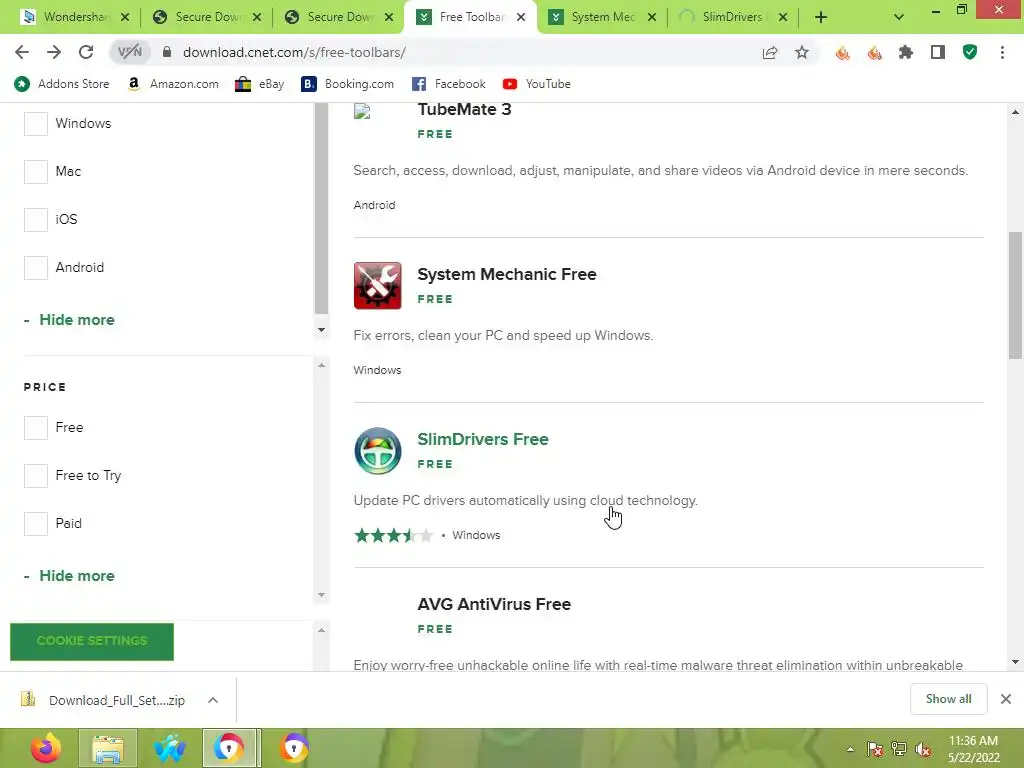Tick the Android platform checkbox
Image resolution: width=1024 pixels, height=768 pixels.
(36, 268)
